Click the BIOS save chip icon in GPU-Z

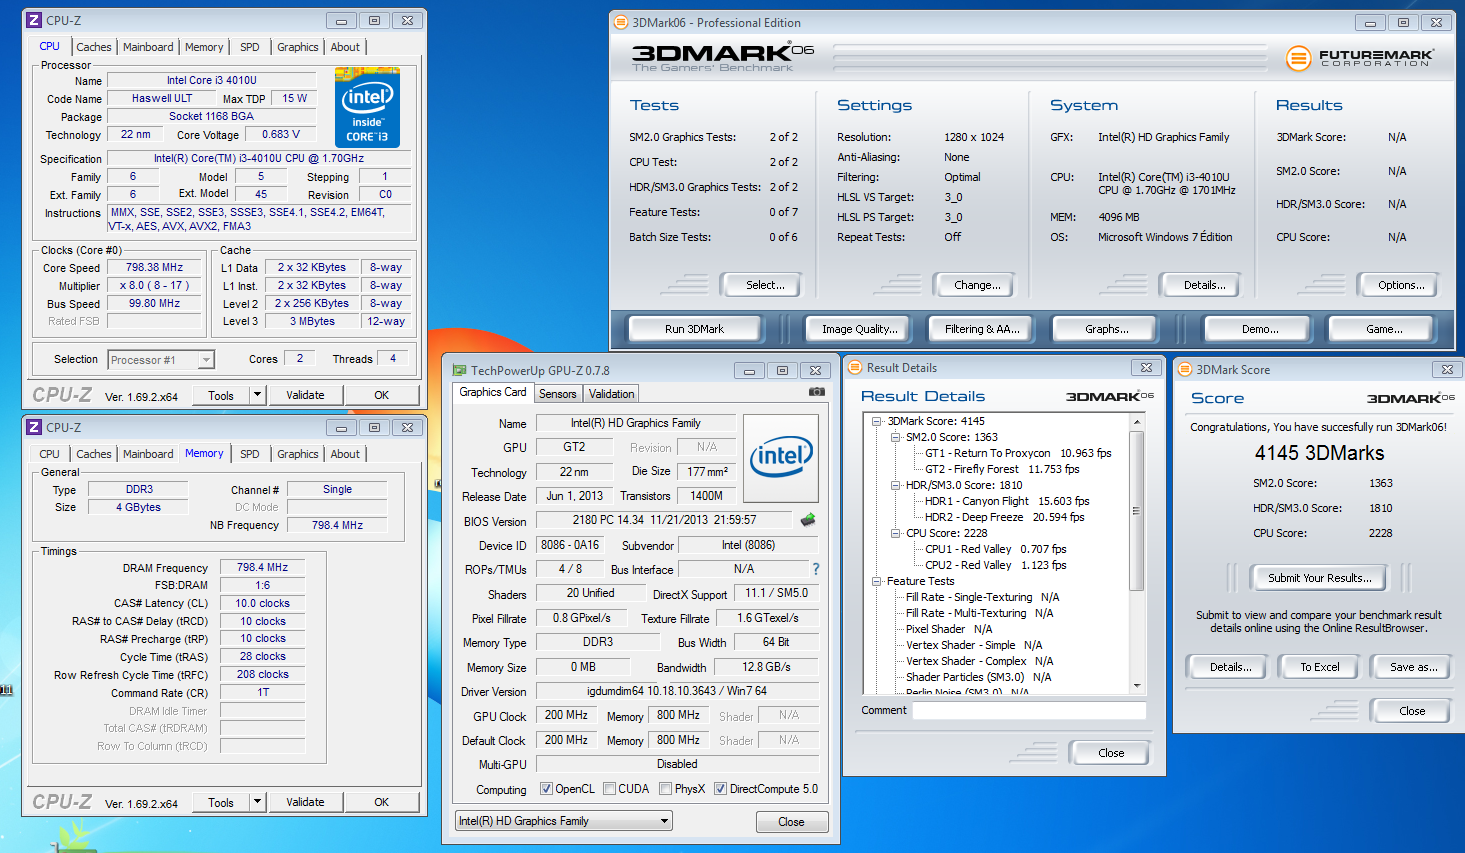(808, 520)
